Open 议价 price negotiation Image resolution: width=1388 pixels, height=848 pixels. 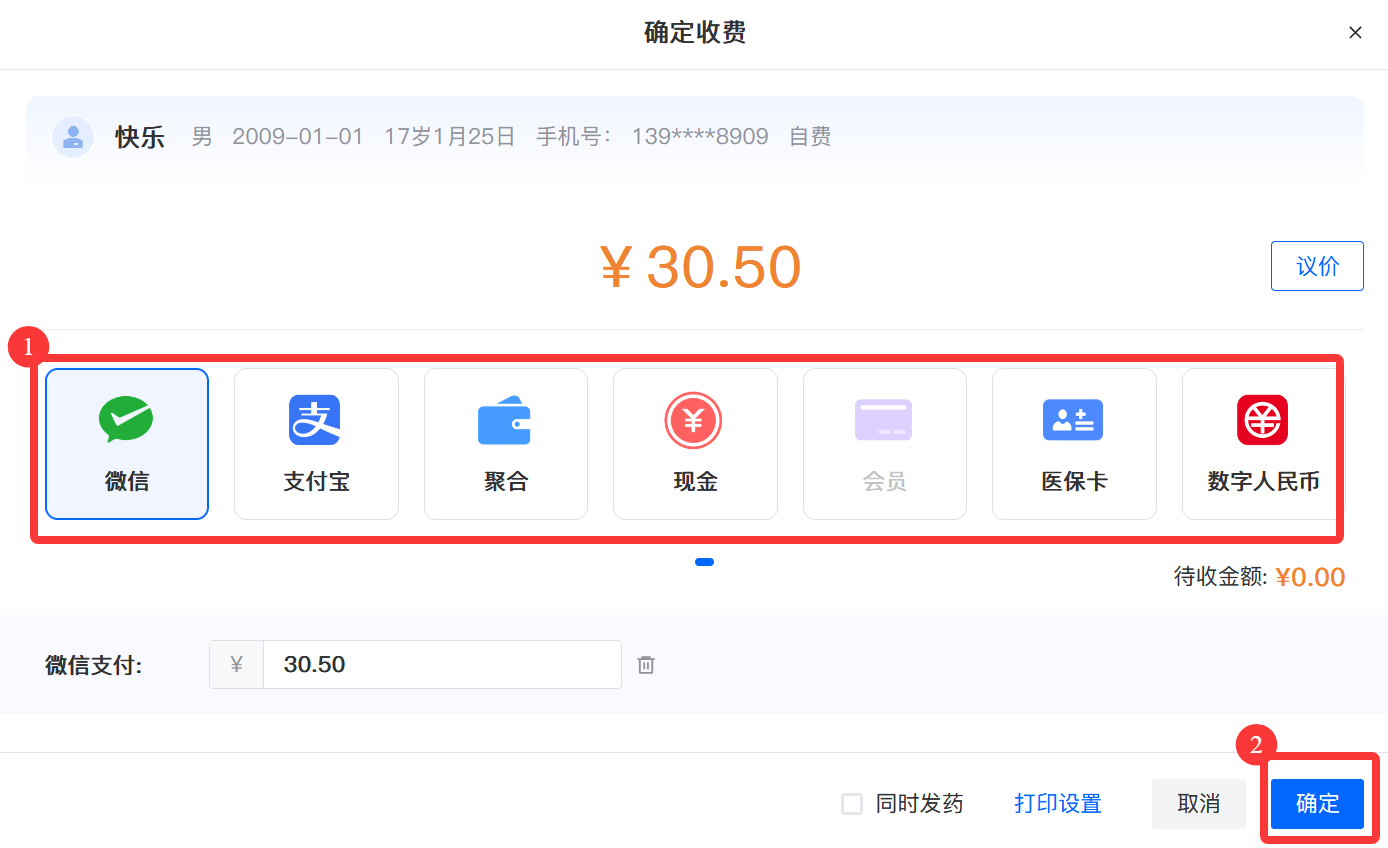[x=1316, y=266]
